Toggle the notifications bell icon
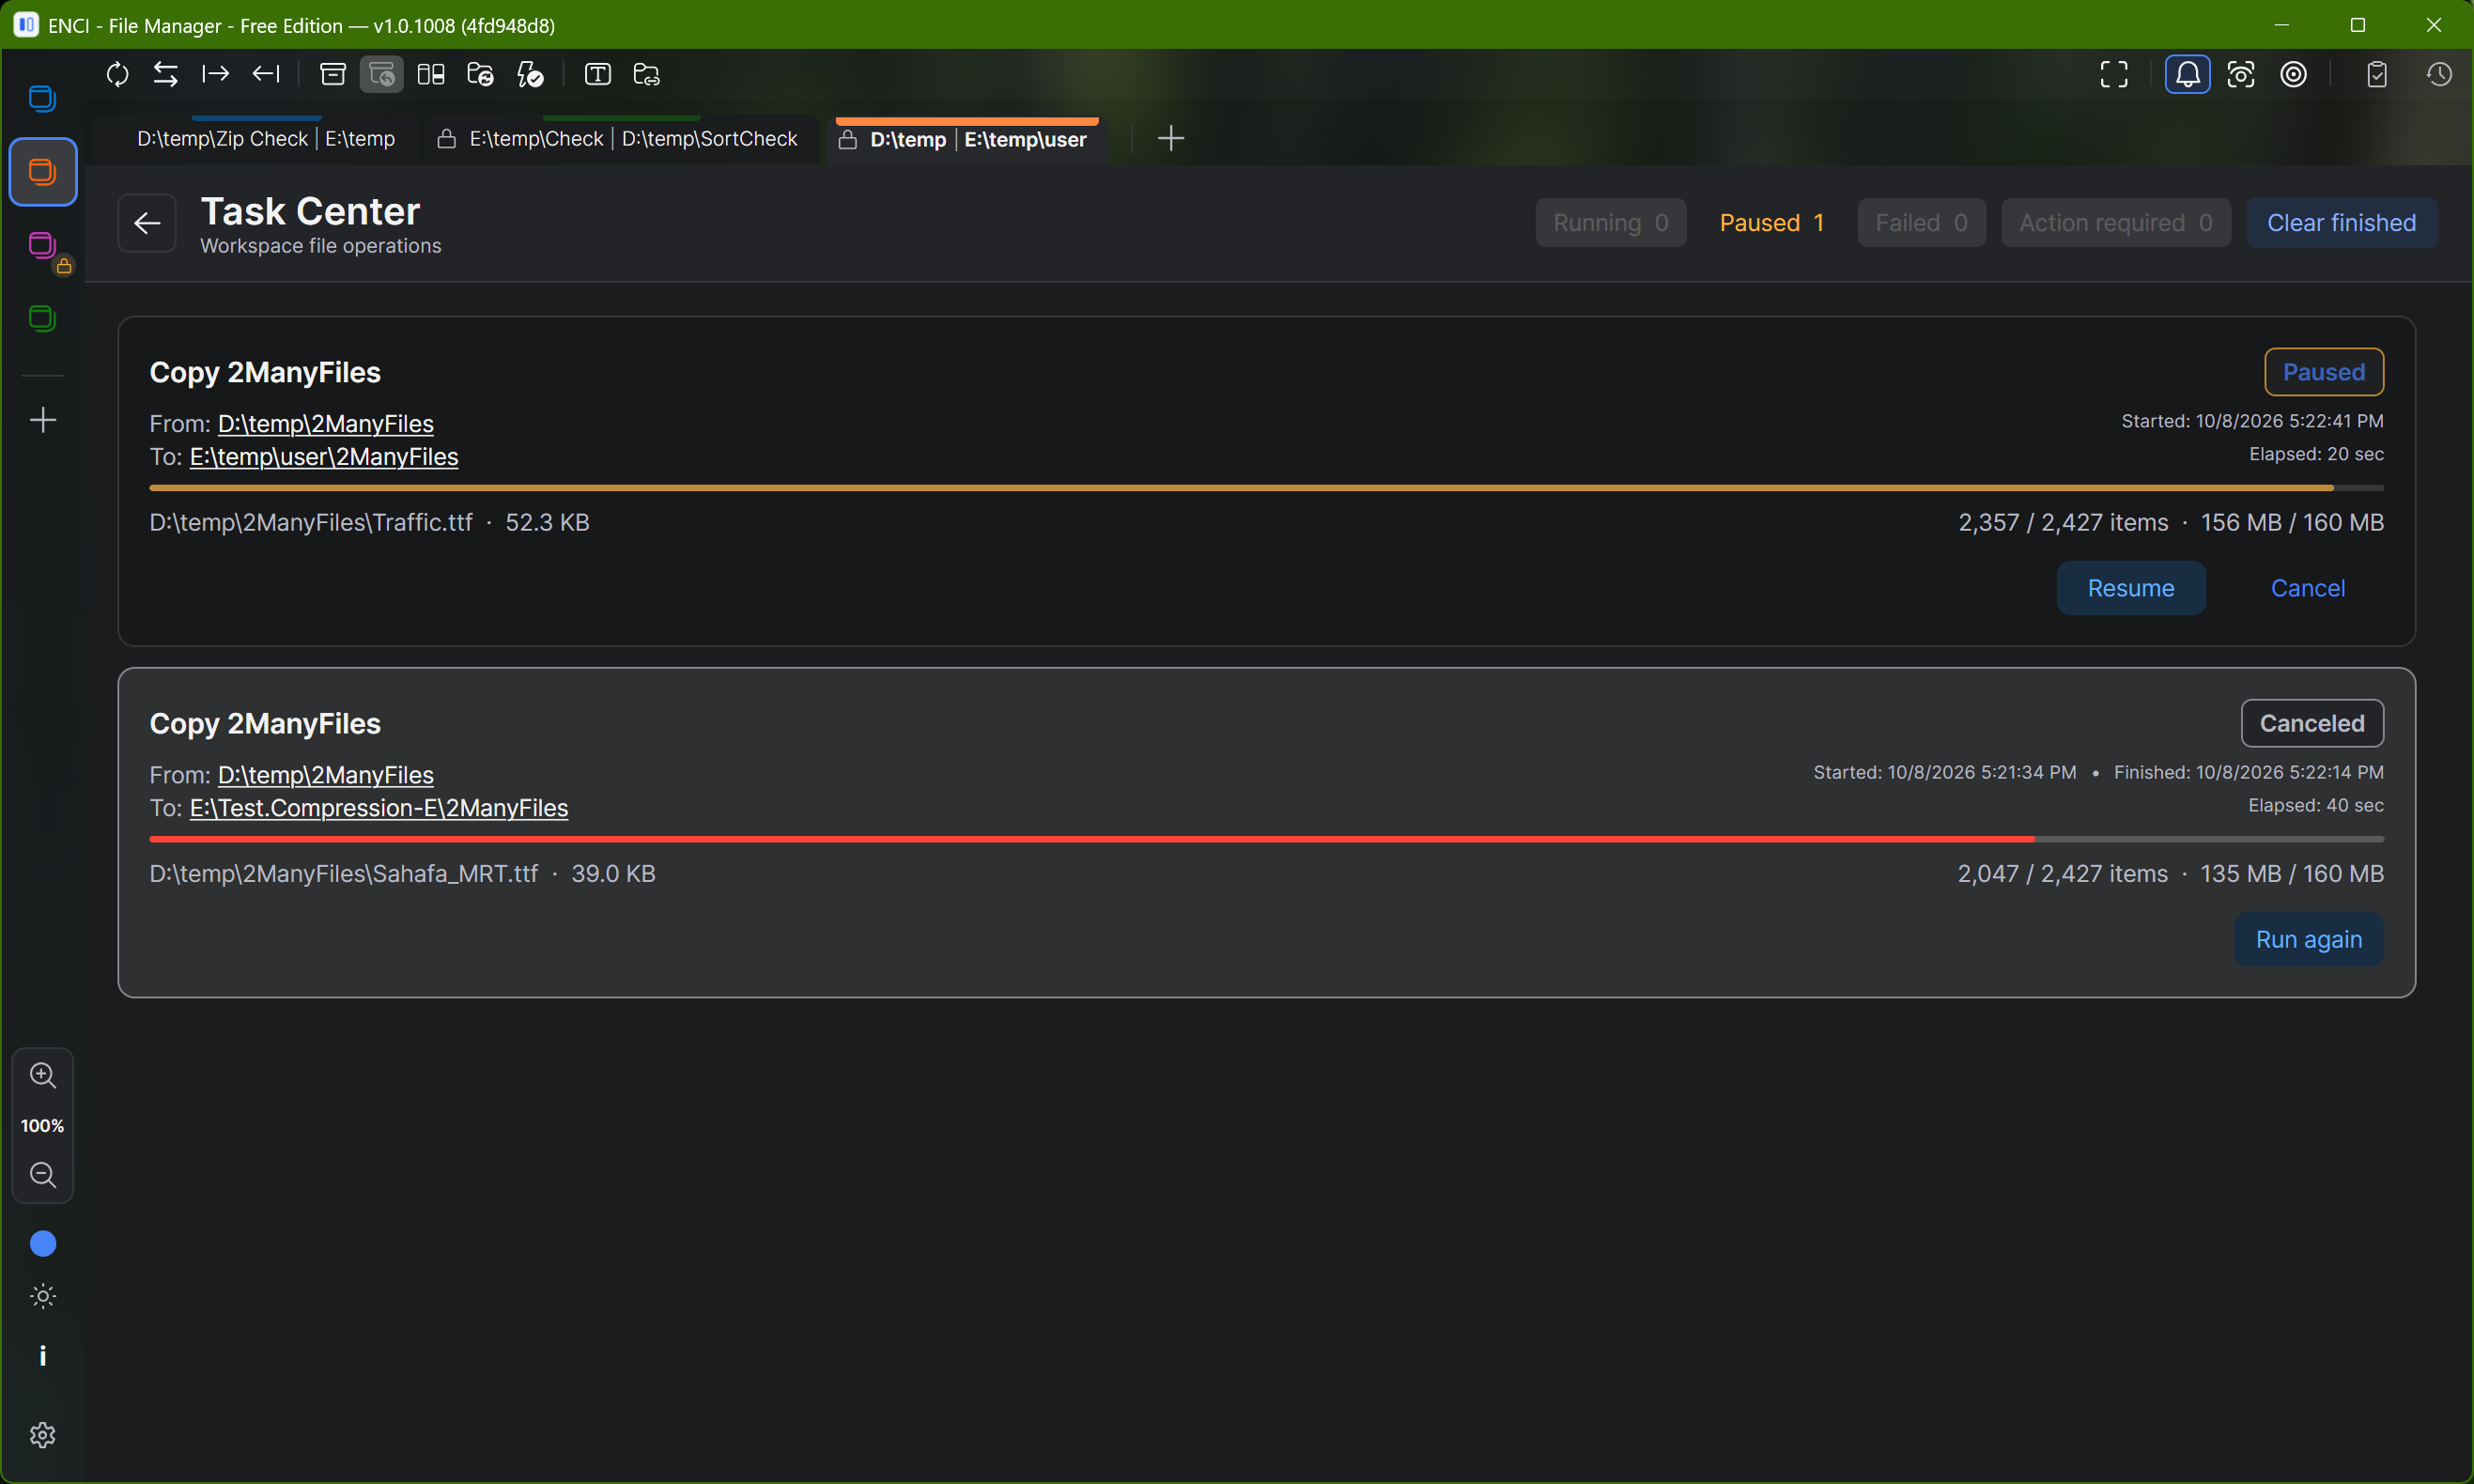 click(x=2187, y=74)
